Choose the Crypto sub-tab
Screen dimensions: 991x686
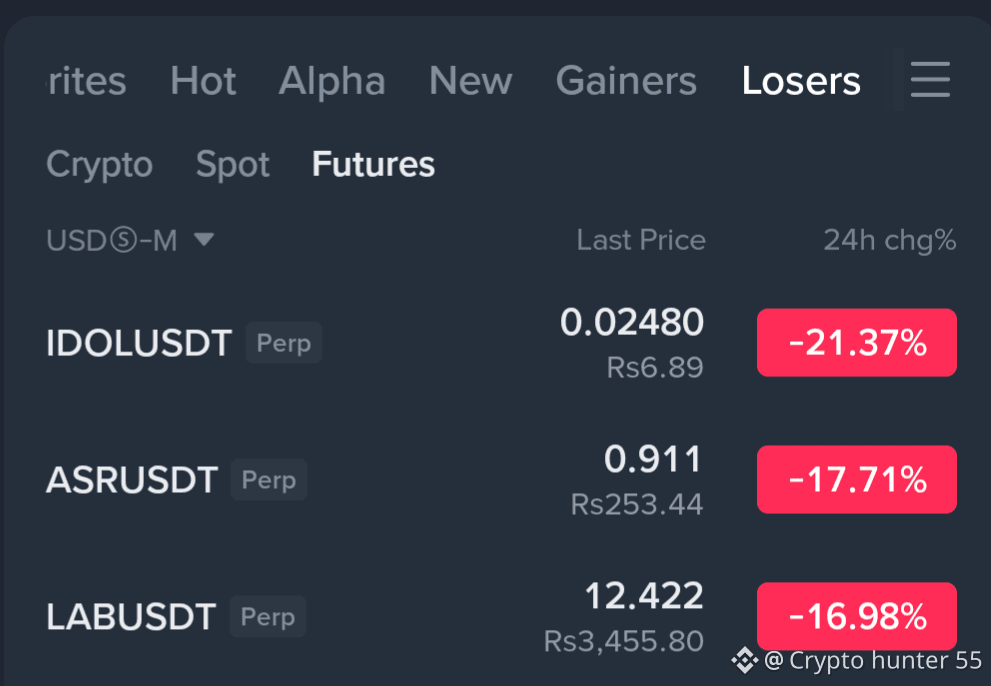tap(99, 164)
